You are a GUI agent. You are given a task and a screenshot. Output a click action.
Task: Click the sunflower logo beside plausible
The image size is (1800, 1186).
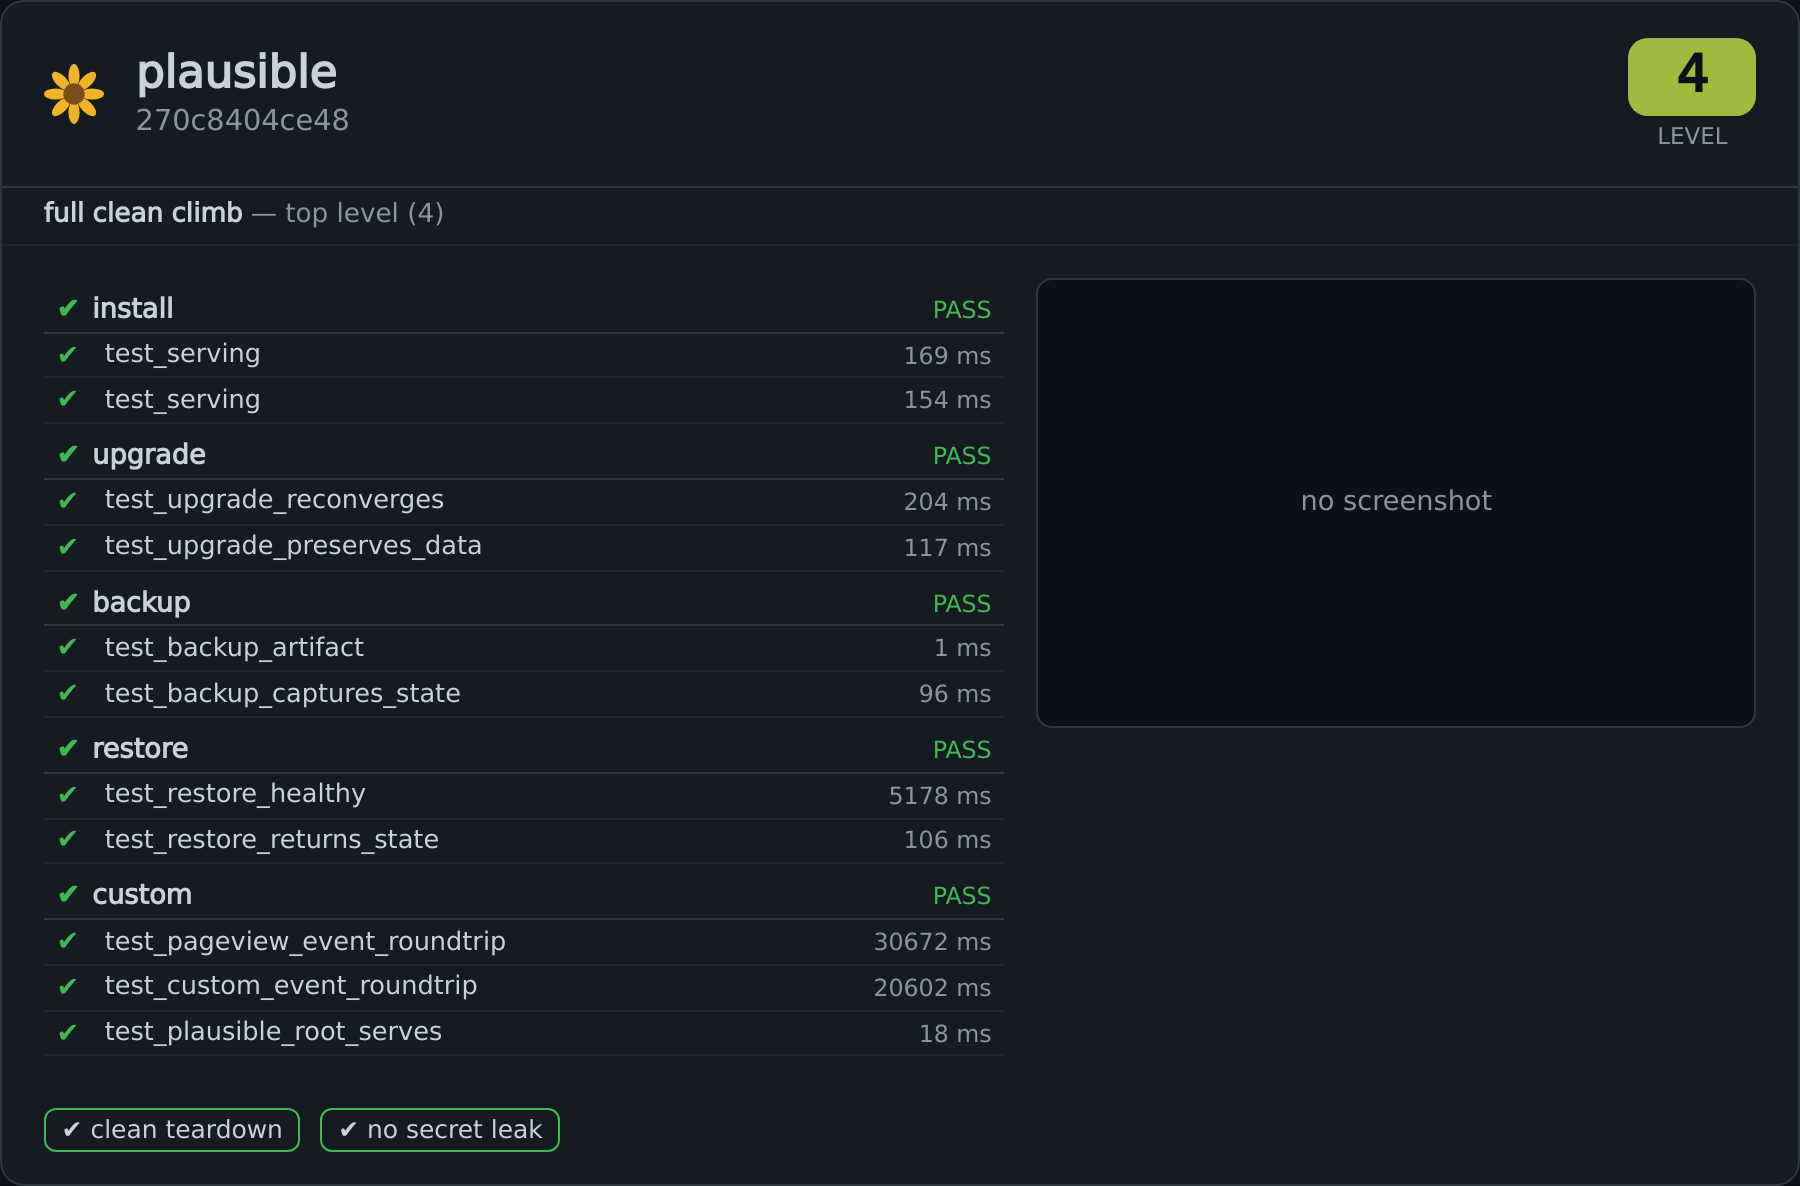tap(74, 94)
